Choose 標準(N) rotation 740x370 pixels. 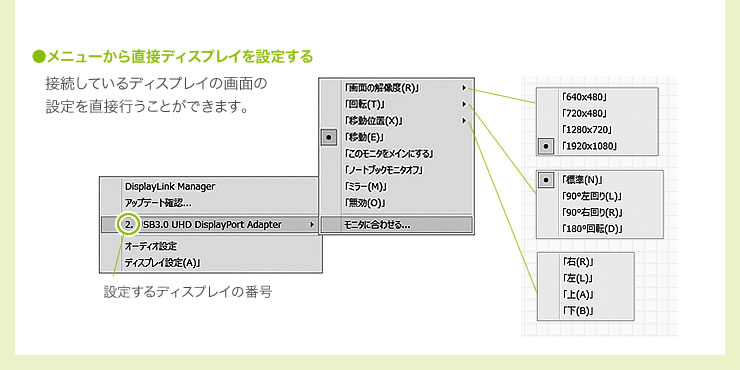click(600, 180)
